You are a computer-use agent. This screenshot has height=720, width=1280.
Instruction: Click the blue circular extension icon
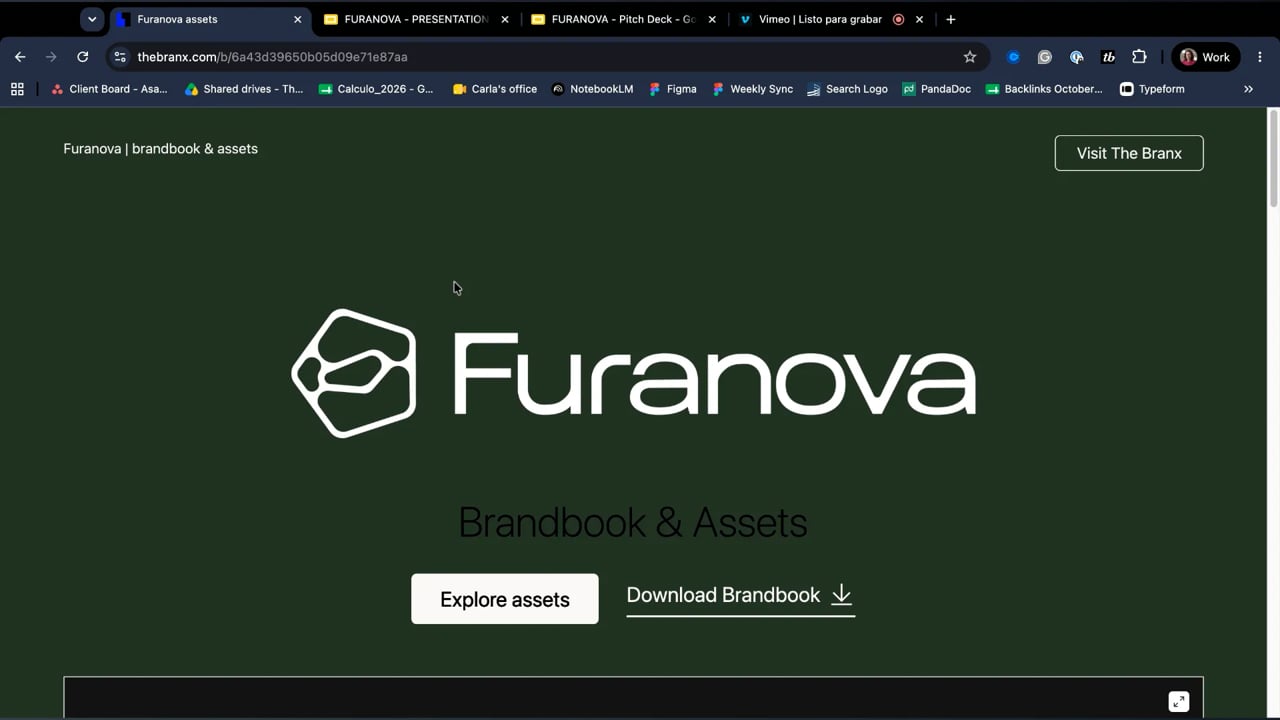tap(1013, 57)
